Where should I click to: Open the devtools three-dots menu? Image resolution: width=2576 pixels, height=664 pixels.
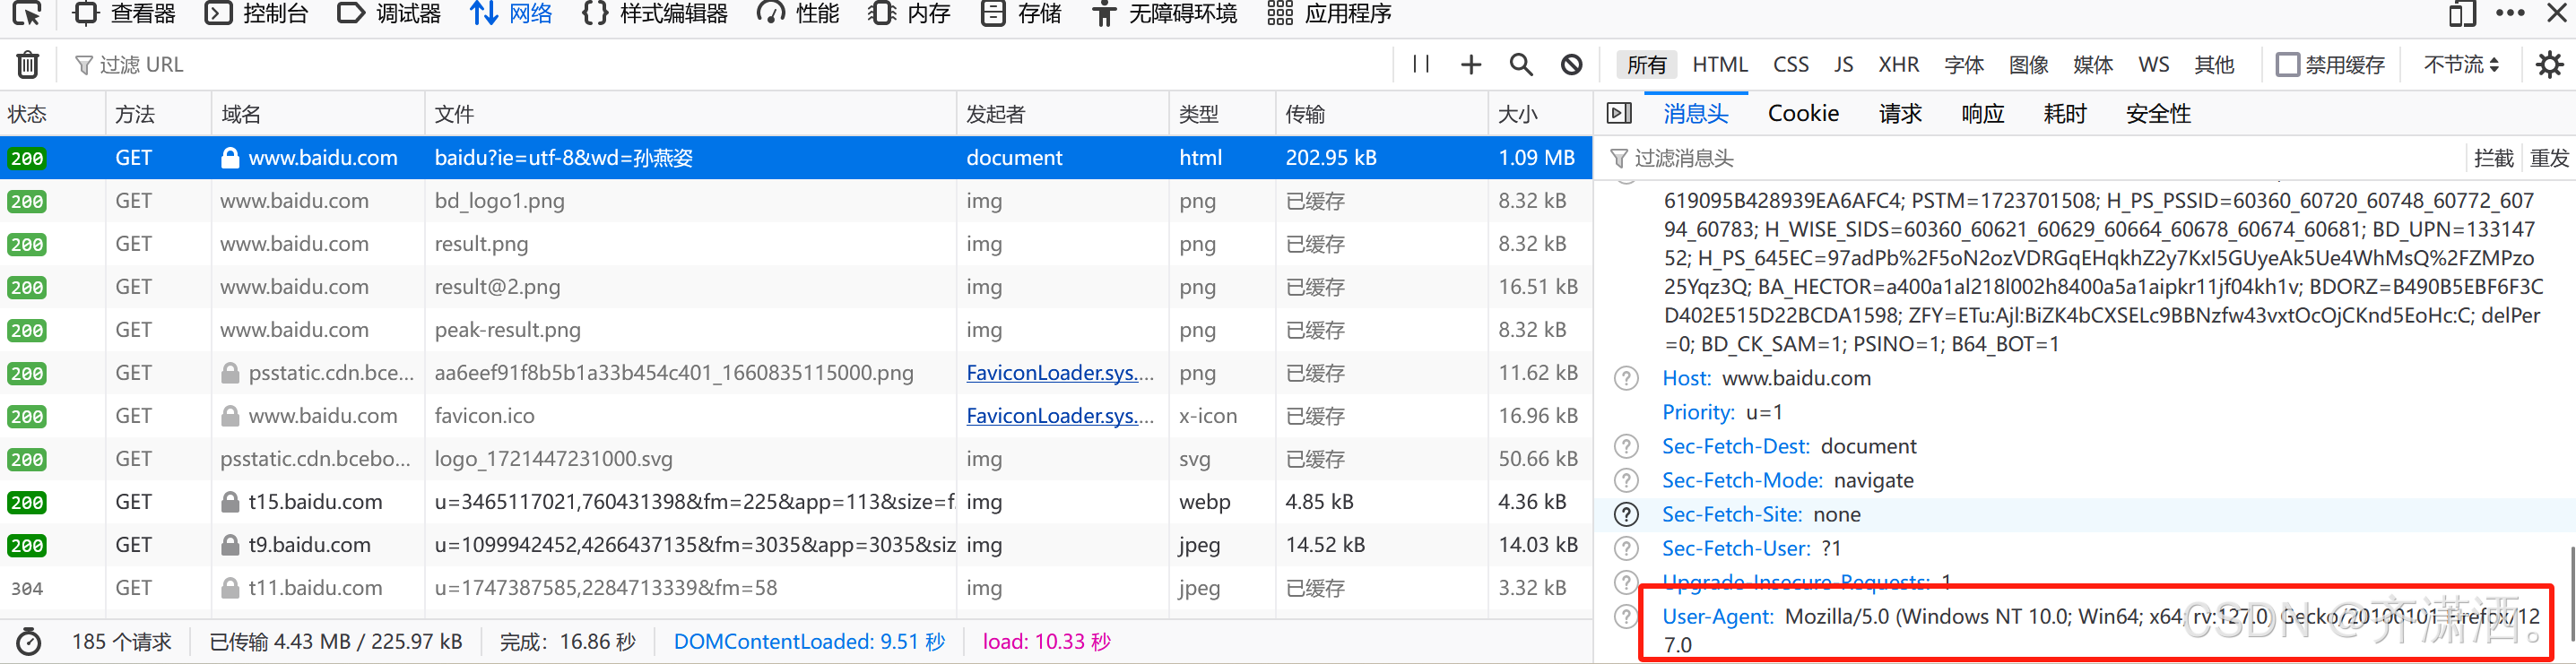click(2510, 13)
